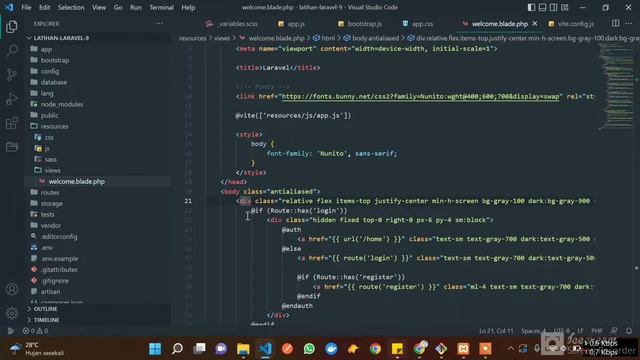The image size is (640, 360).
Task: Open Chrome from the taskbar
Action: coord(375,349)
